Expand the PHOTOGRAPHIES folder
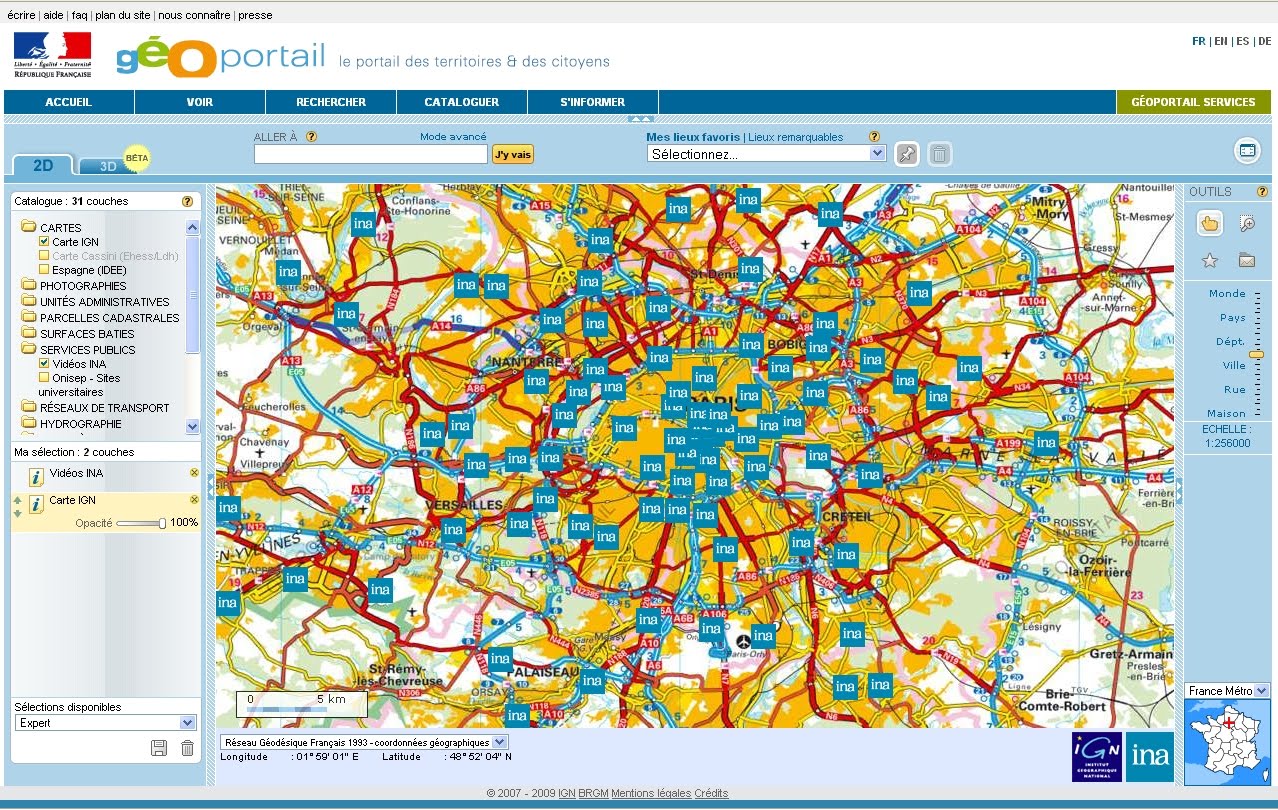Screen dimensions: 1278x810 29,286
